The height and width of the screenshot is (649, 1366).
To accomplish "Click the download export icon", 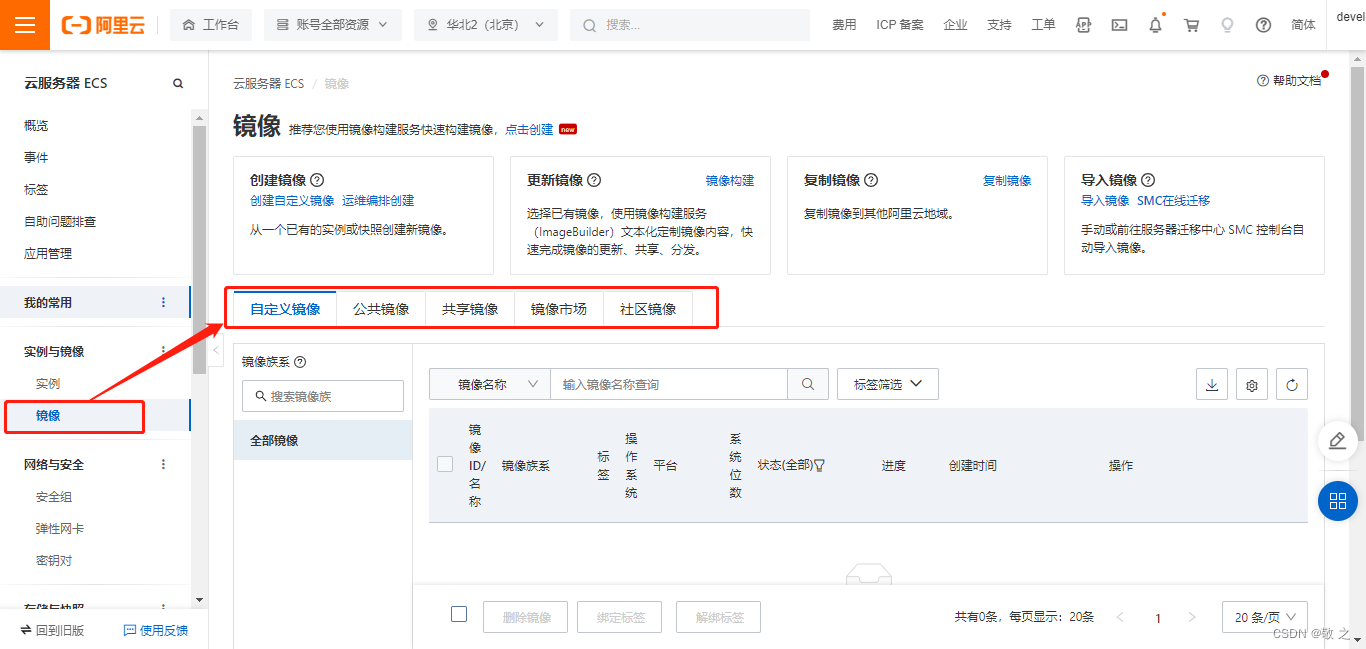I will pos(1212,384).
